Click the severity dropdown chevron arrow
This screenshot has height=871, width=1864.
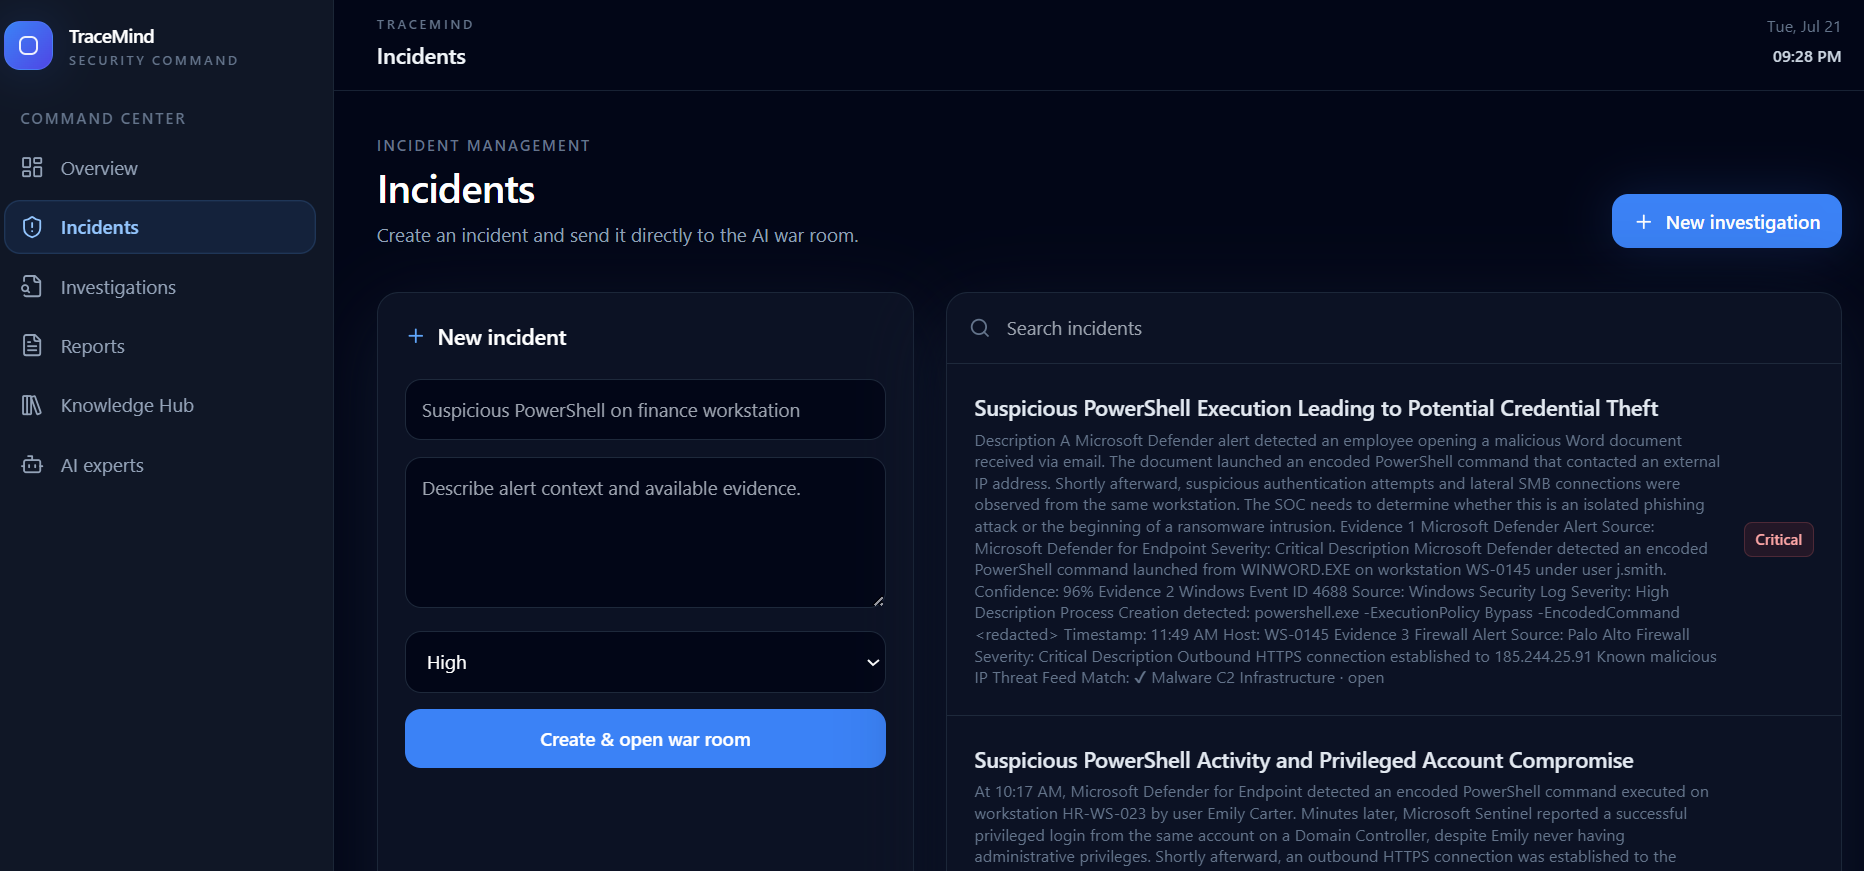click(873, 662)
